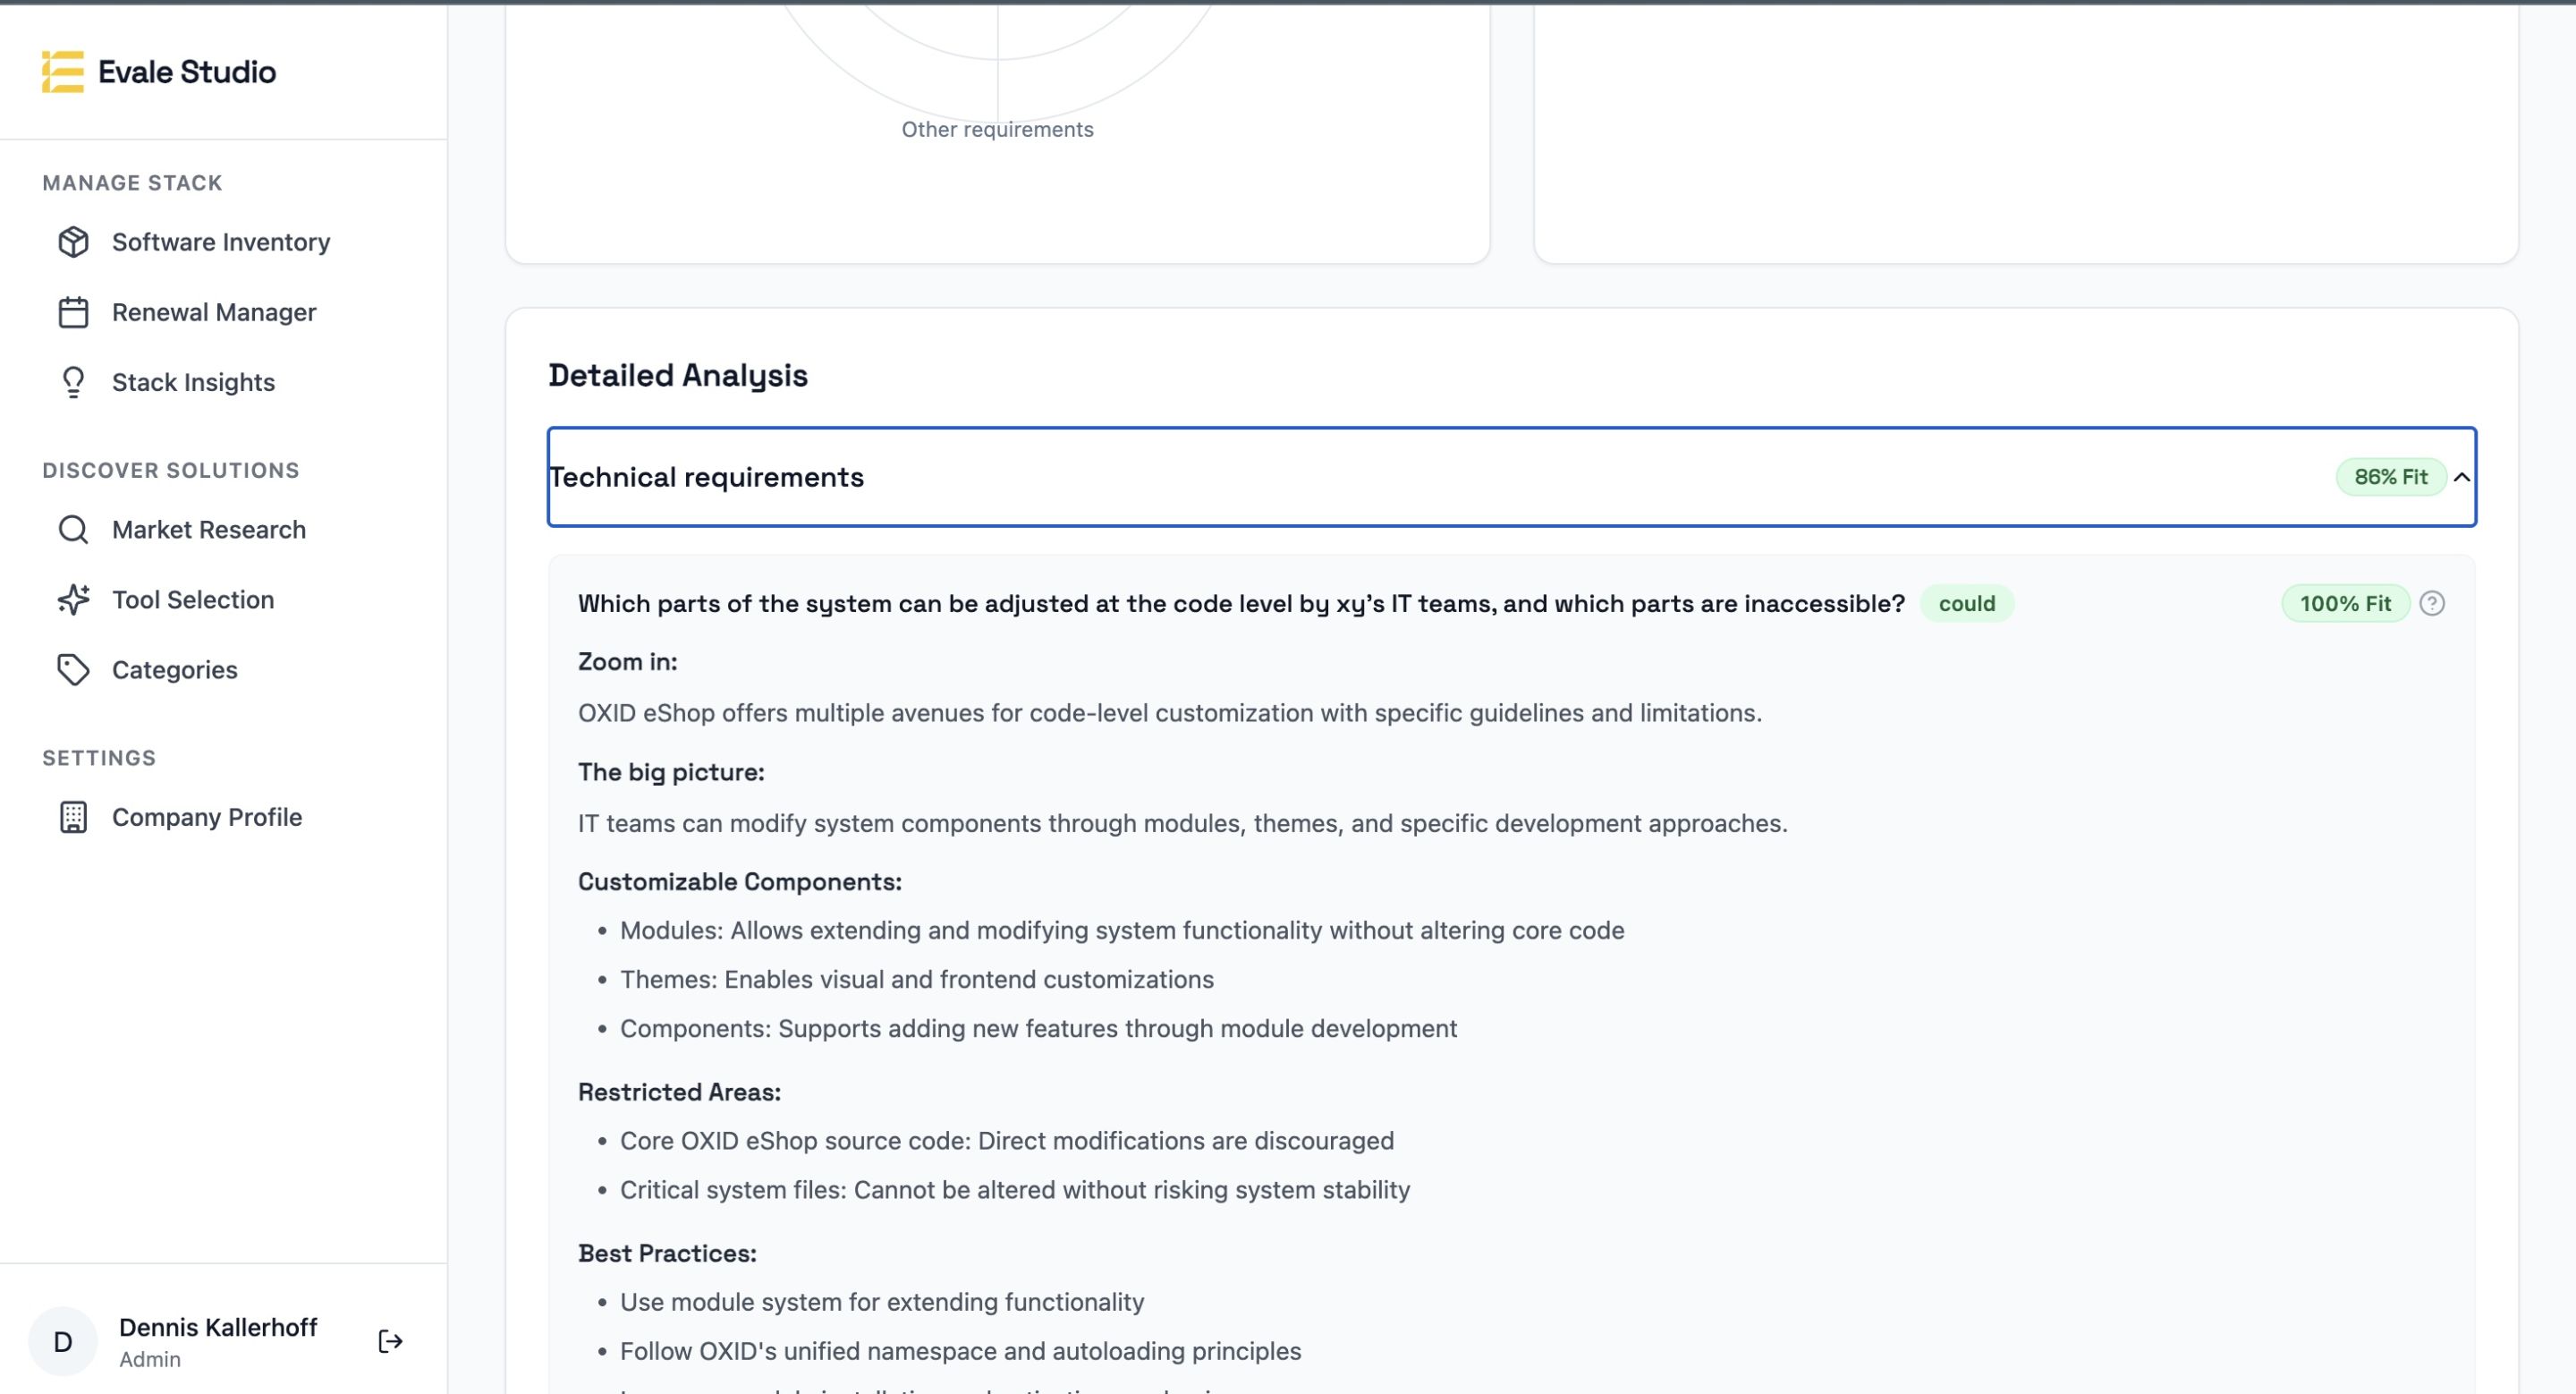Open Tool Selection
Image resolution: width=2576 pixels, height=1394 pixels.
point(195,600)
